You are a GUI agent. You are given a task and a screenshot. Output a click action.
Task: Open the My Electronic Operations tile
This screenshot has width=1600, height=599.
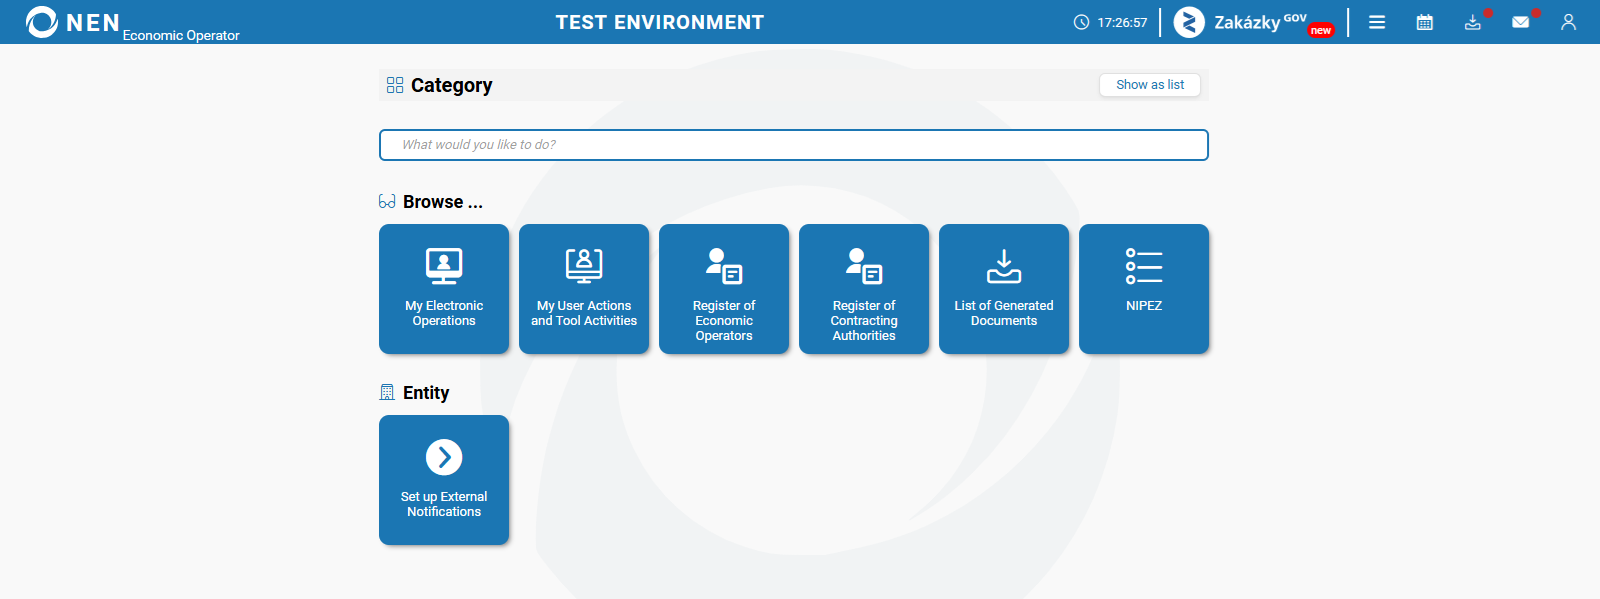(x=444, y=289)
